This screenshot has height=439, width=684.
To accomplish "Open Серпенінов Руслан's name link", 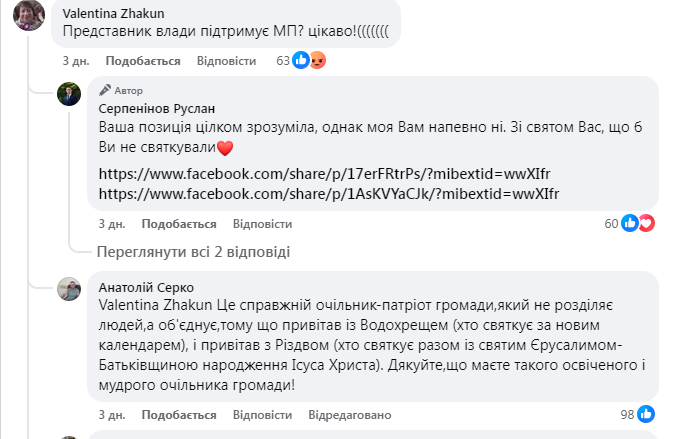I will (x=156, y=108).
